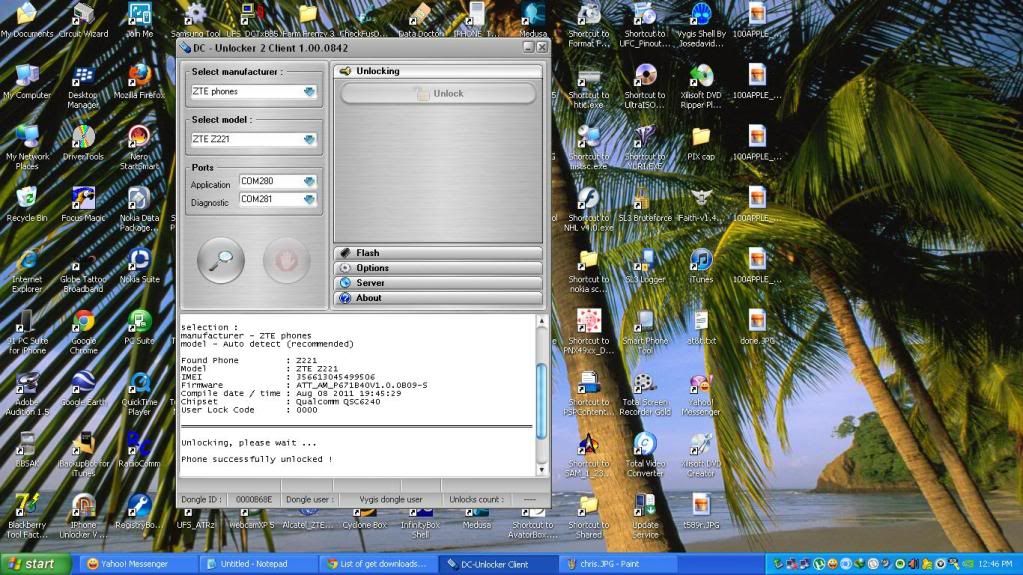Select Google Earth desktop icon
Image resolution: width=1023 pixels, height=575 pixels.
(83, 390)
